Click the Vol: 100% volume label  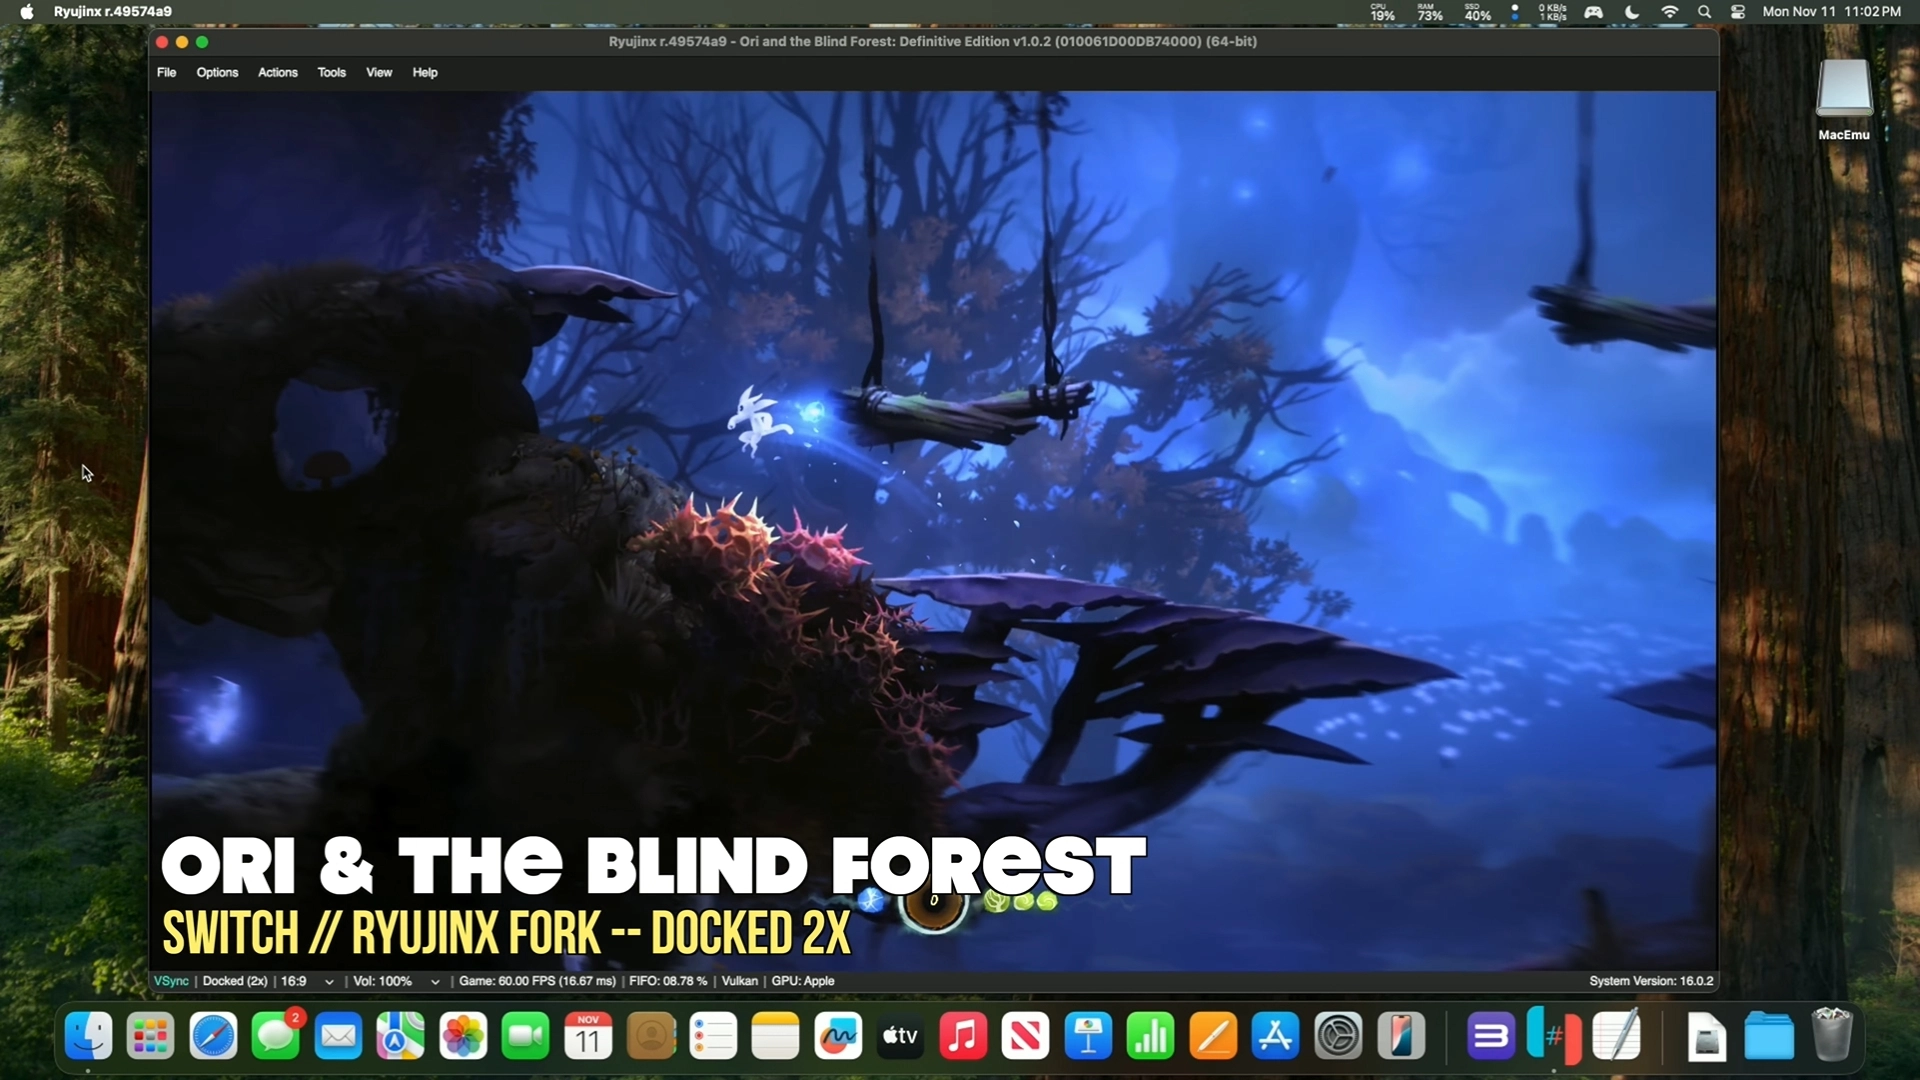[x=383, y=981]
